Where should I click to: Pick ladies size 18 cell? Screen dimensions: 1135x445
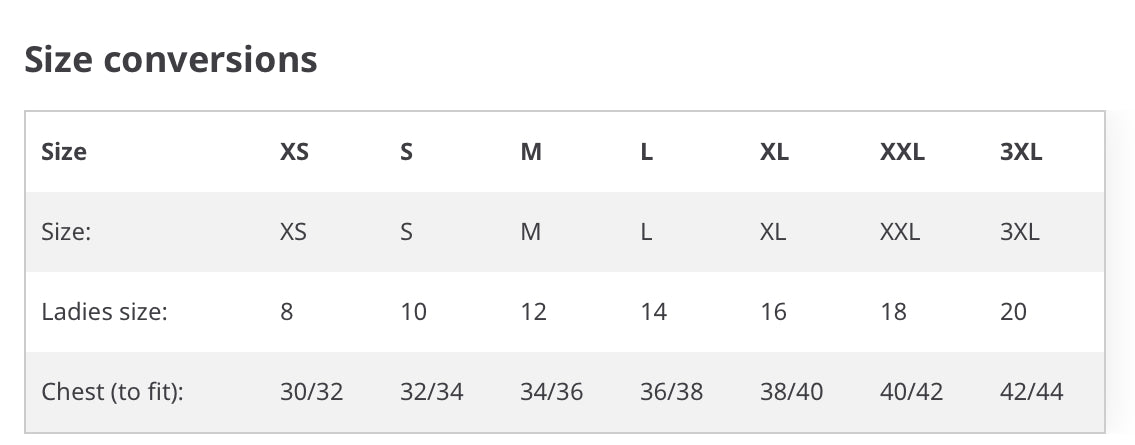(x=893, y=312)
